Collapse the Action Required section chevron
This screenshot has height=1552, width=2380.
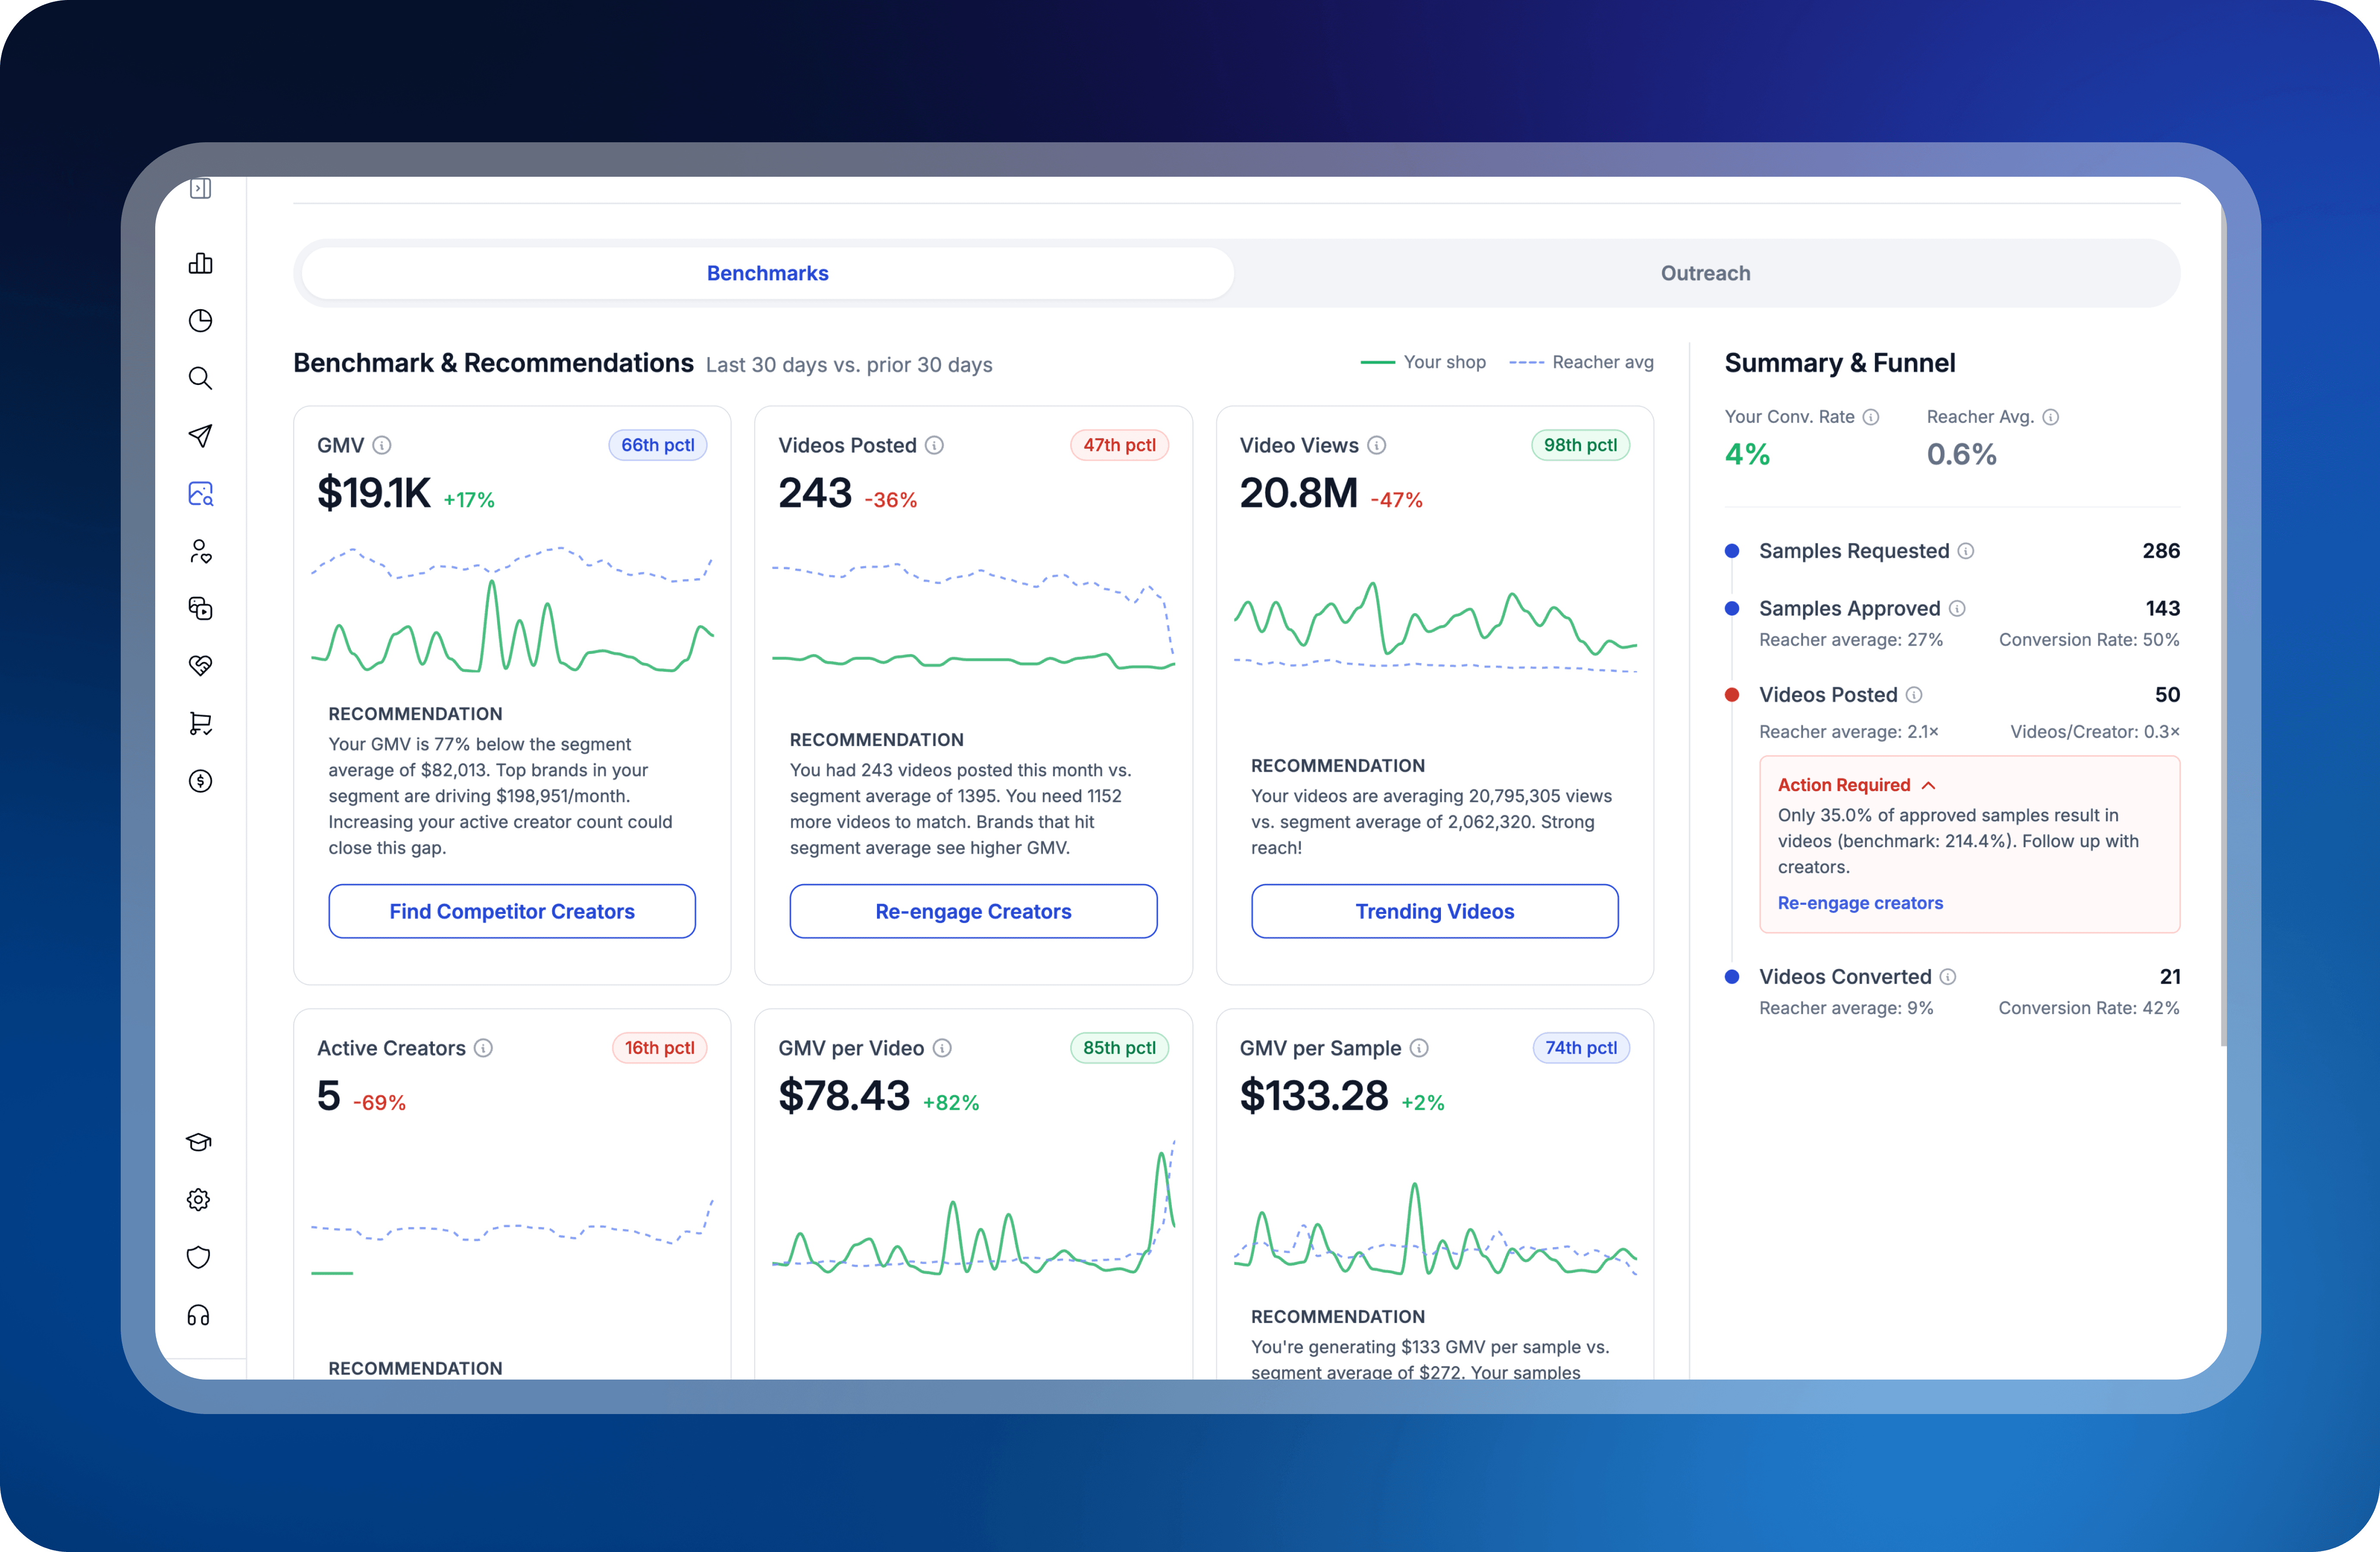pos(1929,785)
